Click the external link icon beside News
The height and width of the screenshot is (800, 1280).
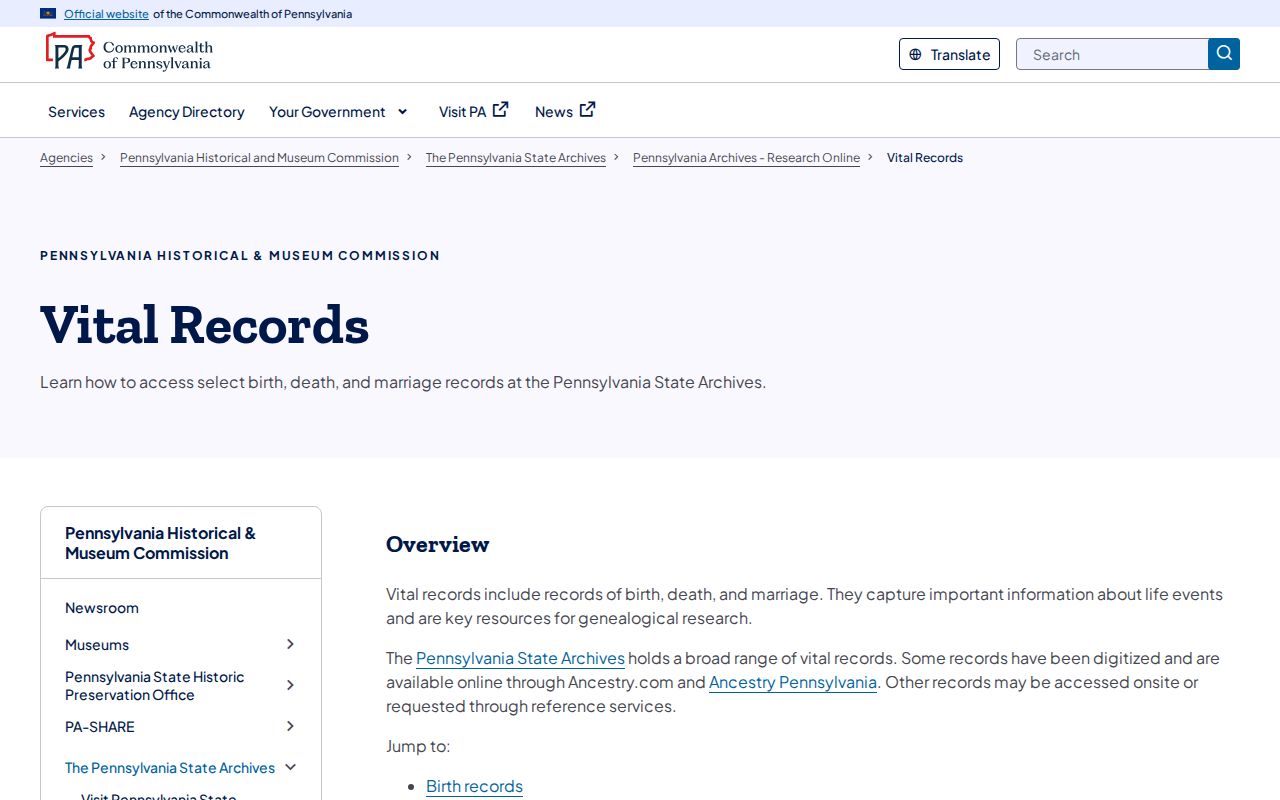tap(588, 110)
